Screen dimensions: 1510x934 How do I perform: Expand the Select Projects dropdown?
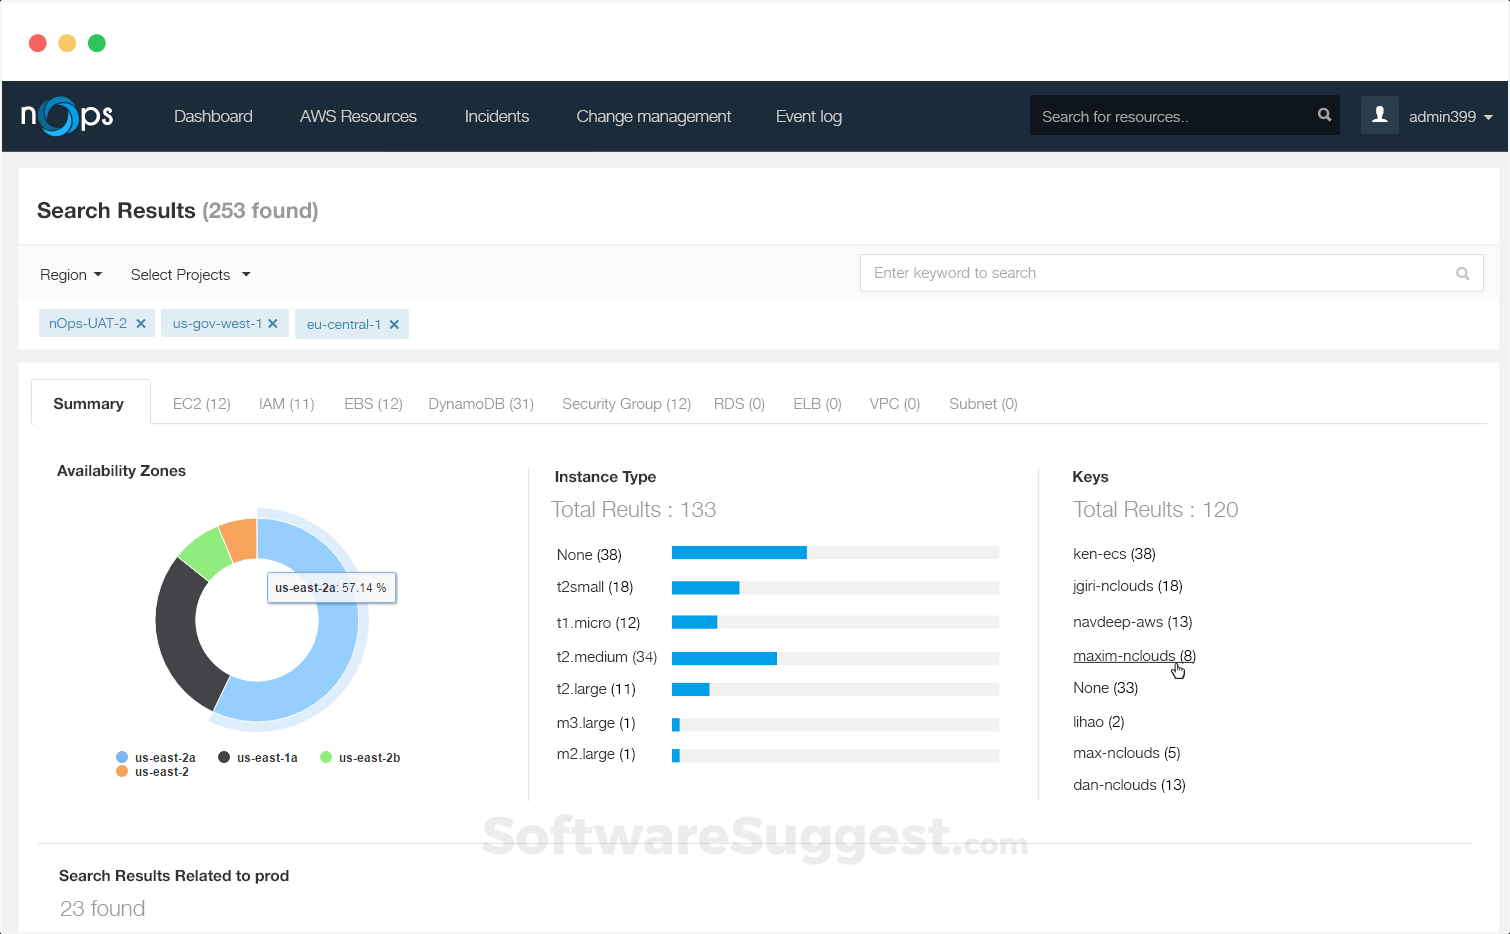(x=190, y=274)
